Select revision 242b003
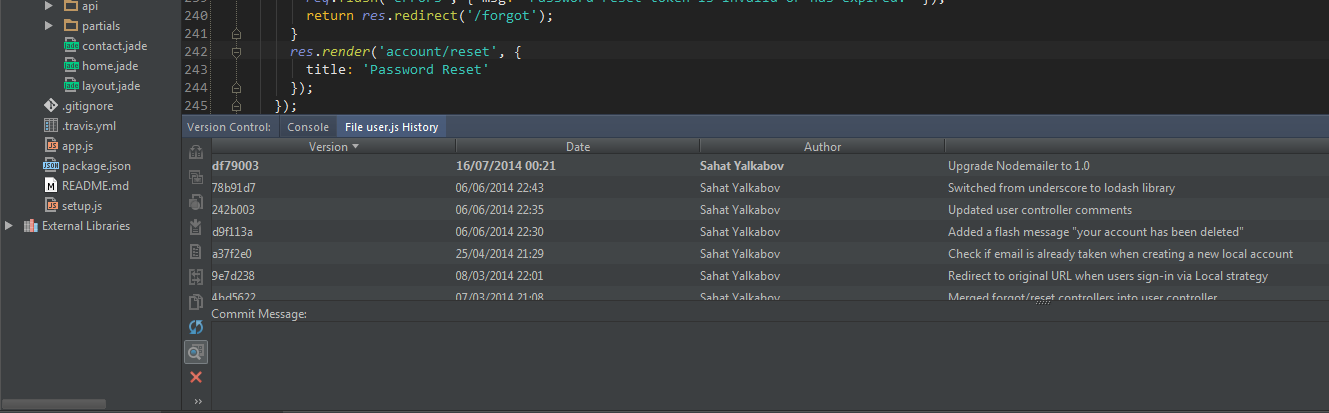The height and width of the screenshot is (413, 1329). point(770,209)
